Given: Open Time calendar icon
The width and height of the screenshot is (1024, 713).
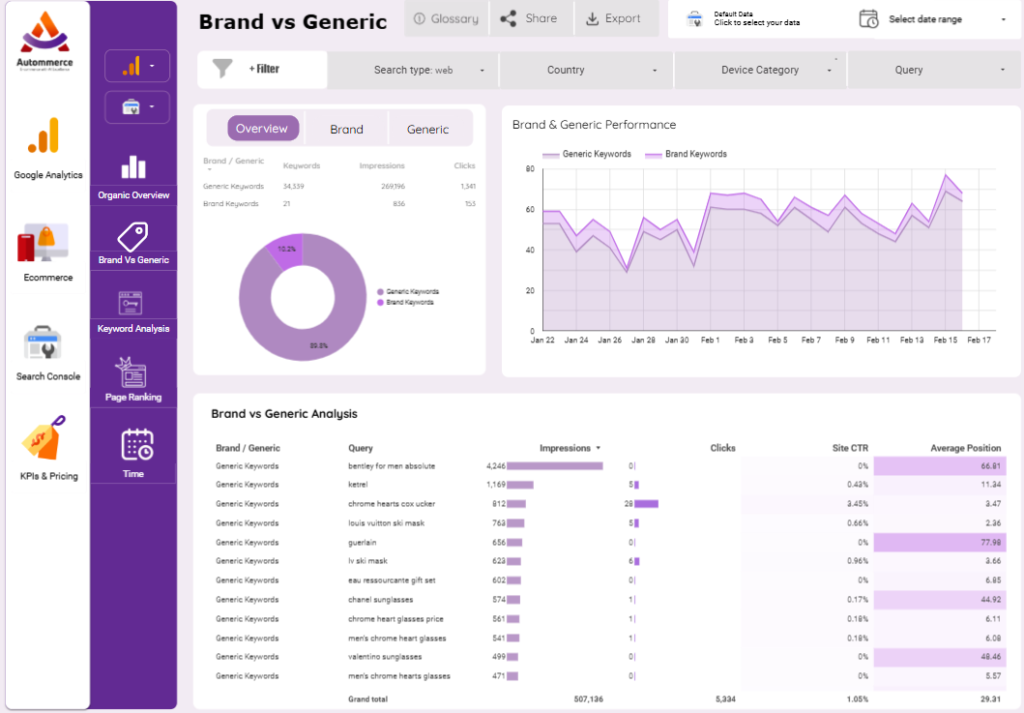Looking at the screenshot, I should click(137, 445).
